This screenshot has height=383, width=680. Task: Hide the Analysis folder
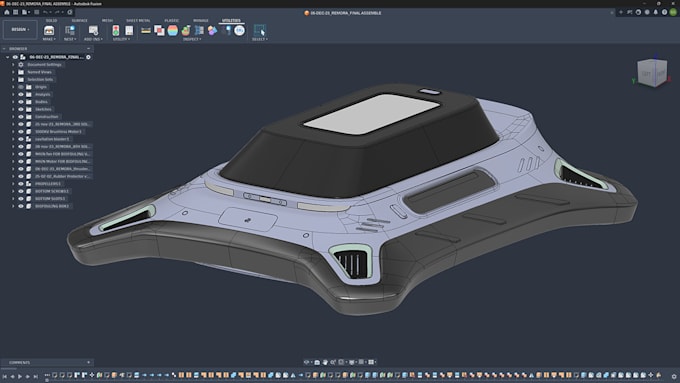21,94
